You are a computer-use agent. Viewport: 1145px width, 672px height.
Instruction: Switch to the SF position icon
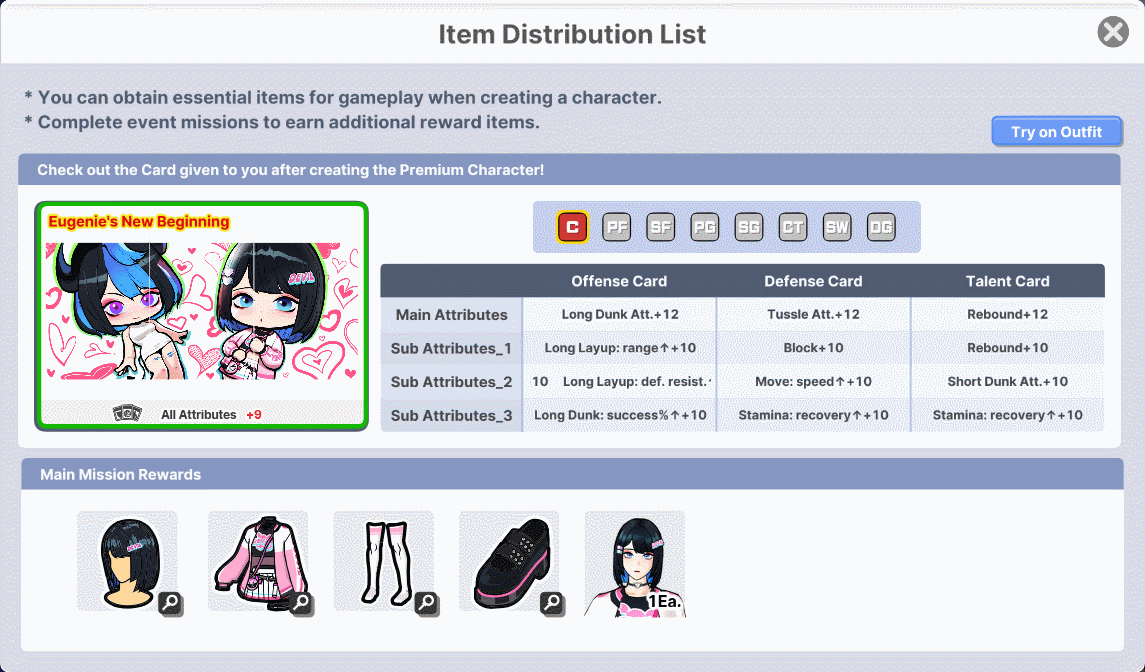661,227
